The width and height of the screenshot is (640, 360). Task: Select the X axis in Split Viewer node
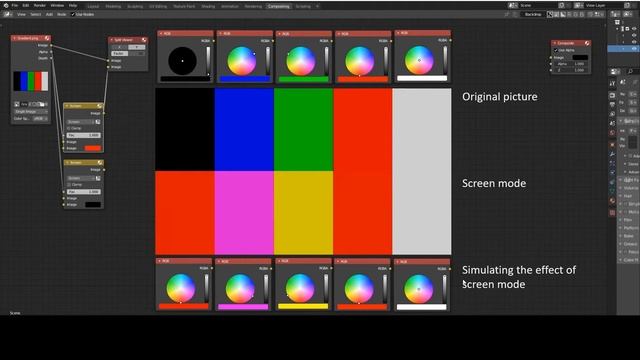pyautogui.click(x=120, y=47)
